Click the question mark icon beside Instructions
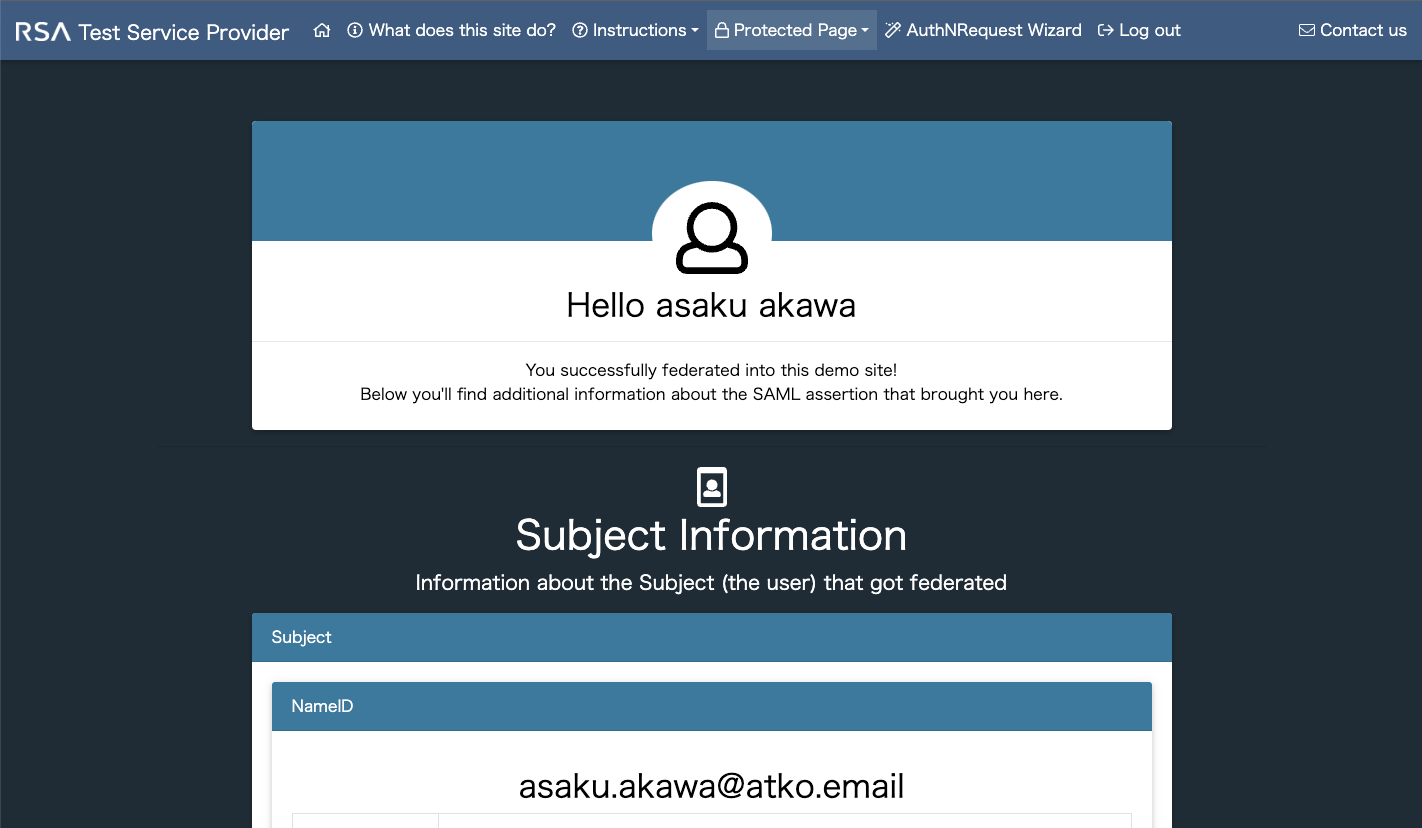Viewport: 1422px width, 828px height. pos(580,30)
